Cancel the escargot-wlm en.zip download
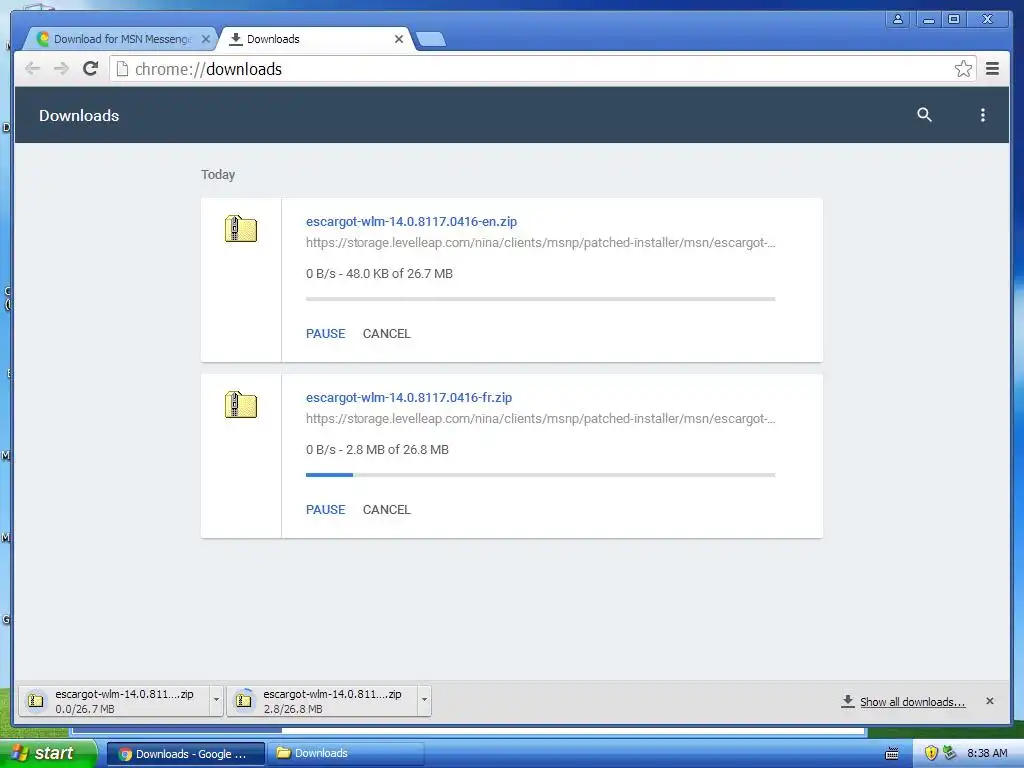The width and height of the screenshot is (1024, 768). coord(387,334)
